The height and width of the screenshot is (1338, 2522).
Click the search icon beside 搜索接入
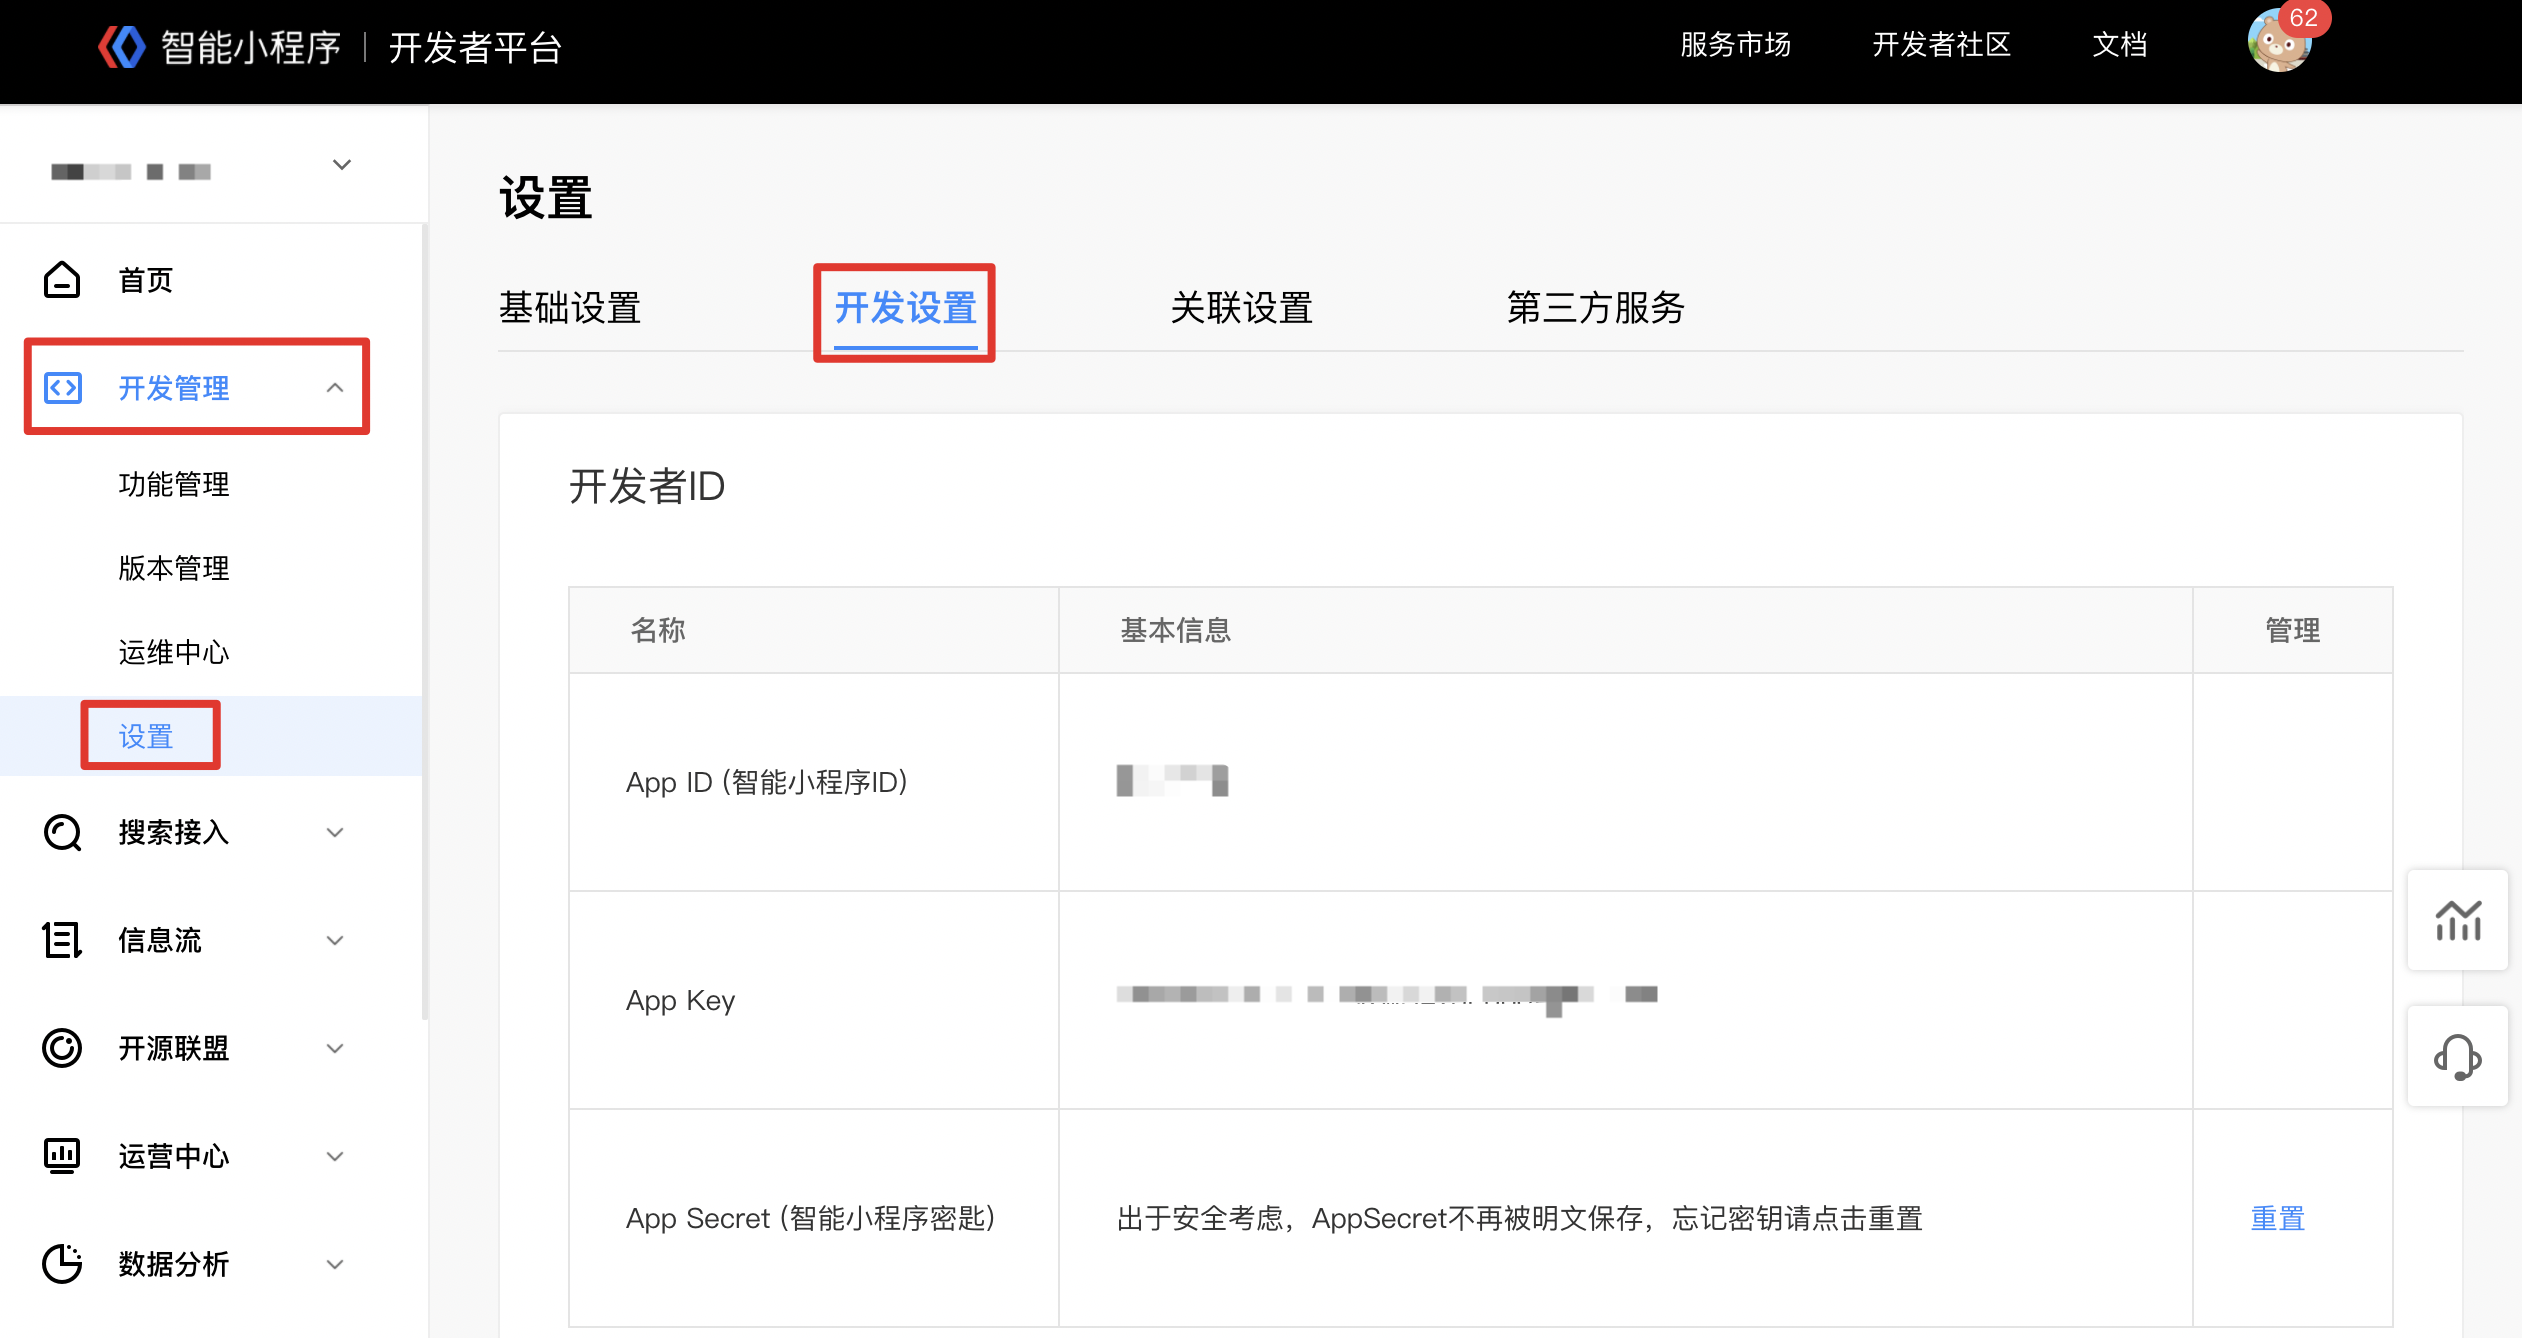coord(62,832)
